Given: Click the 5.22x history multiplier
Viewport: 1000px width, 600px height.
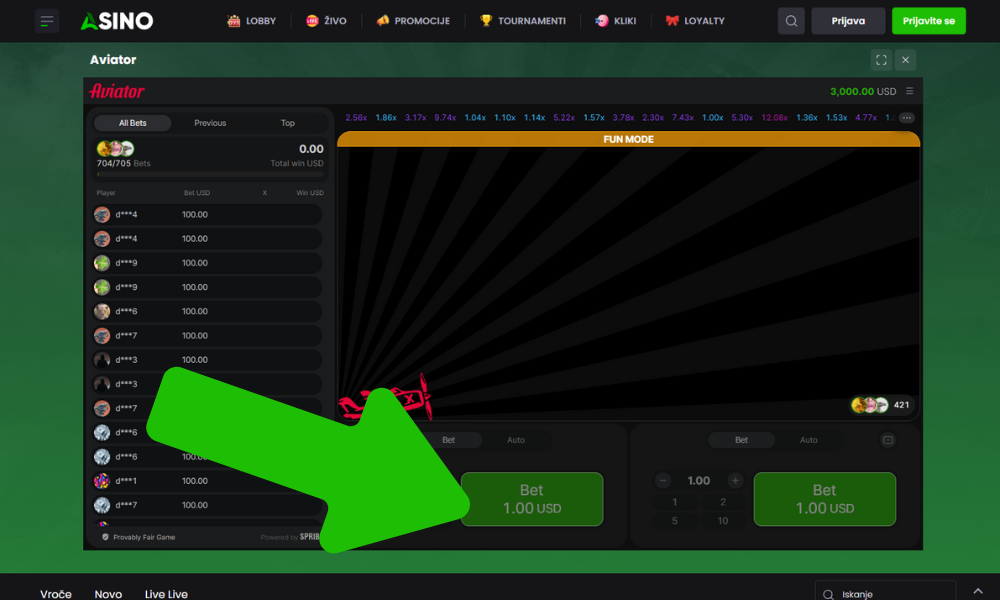Looking at the screenshot, I should [x=564, y=117].
